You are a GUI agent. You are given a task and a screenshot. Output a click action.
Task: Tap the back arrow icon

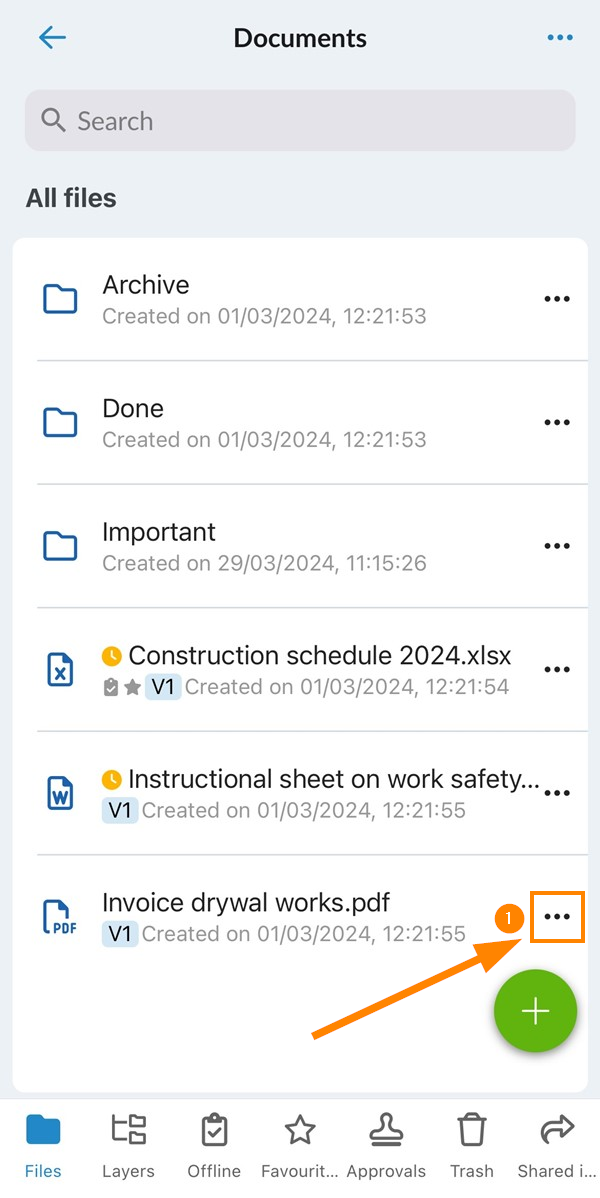52,38
